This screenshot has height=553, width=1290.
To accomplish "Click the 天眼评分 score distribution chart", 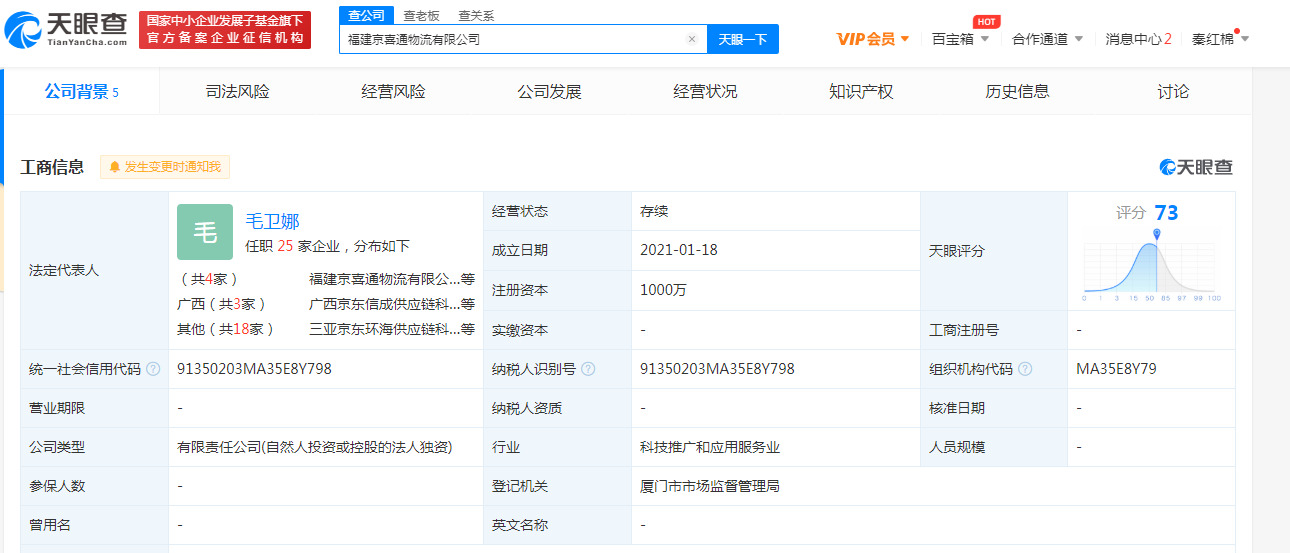I will [1152, 266].
